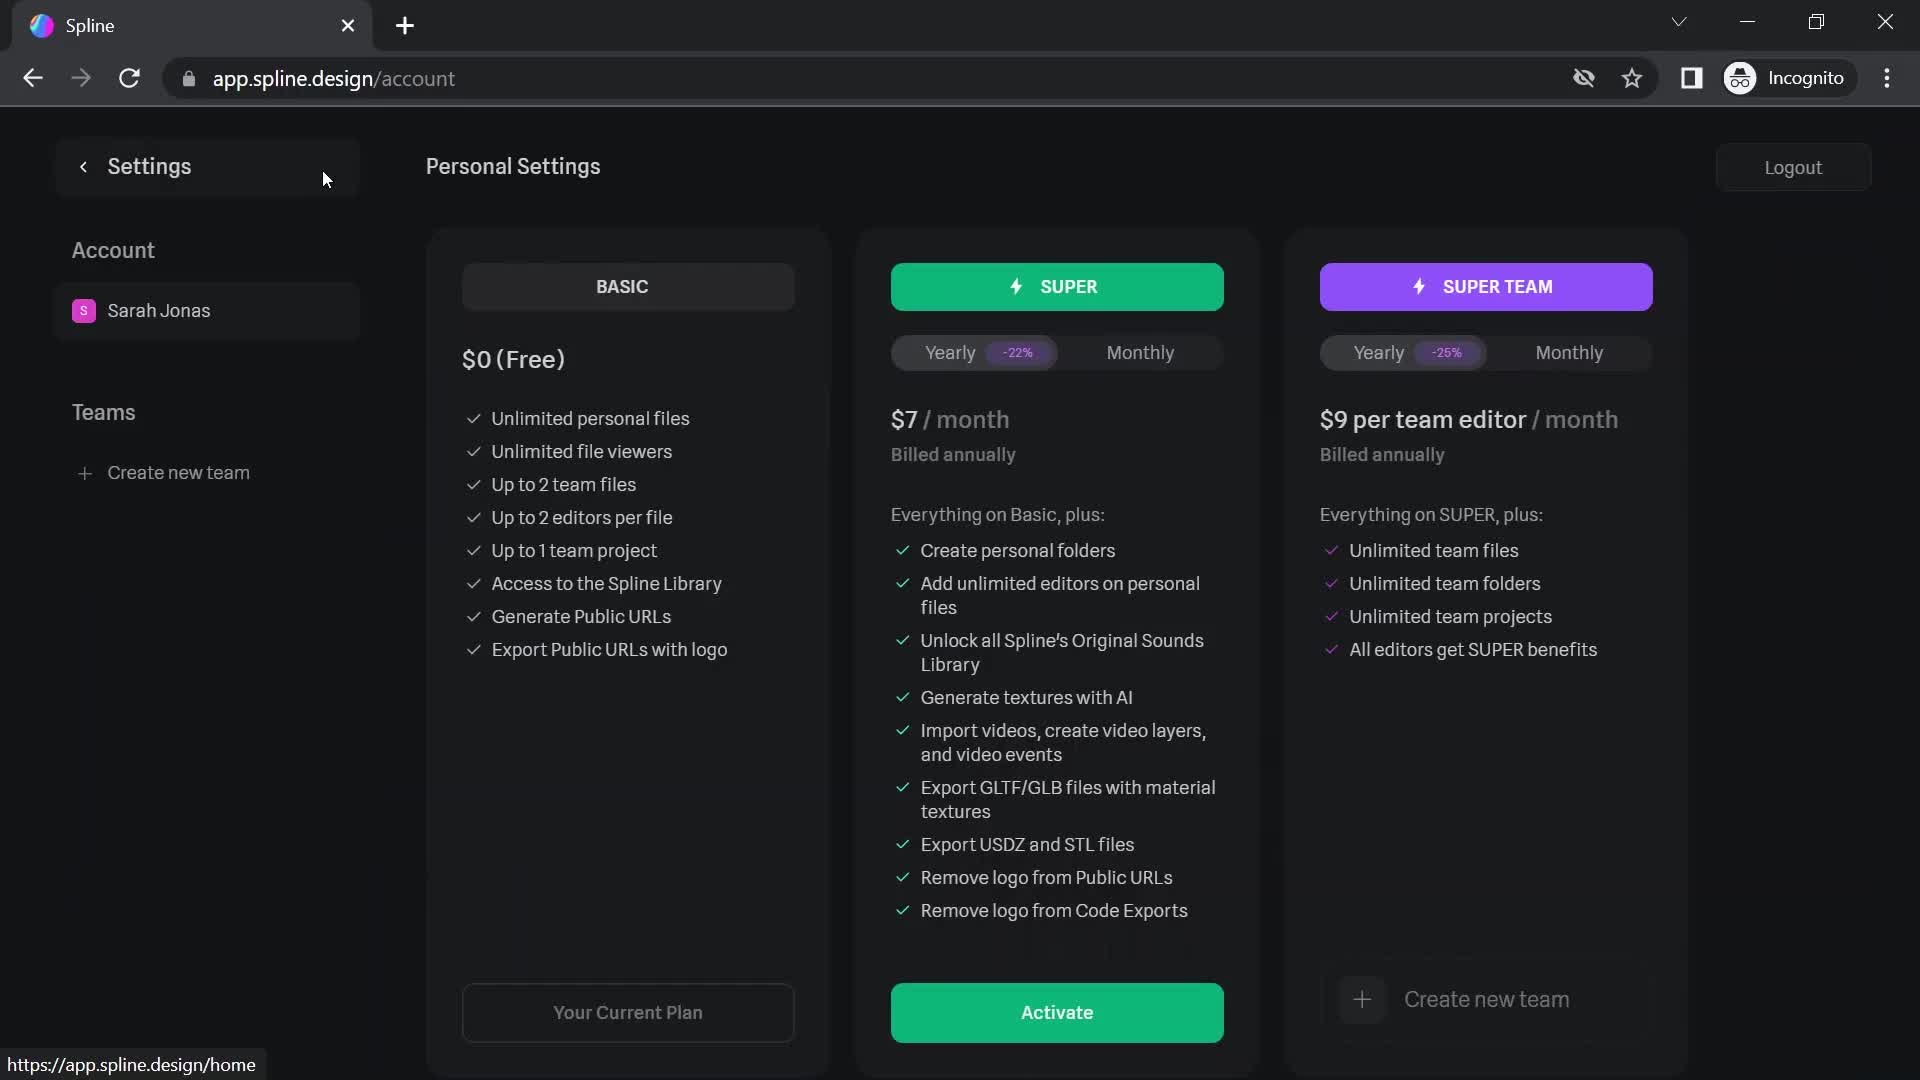Viewport: 1920px width, 1080px height.
Task: Click Activate button for SUPER plan
Action: (x=1056, y=1011)
